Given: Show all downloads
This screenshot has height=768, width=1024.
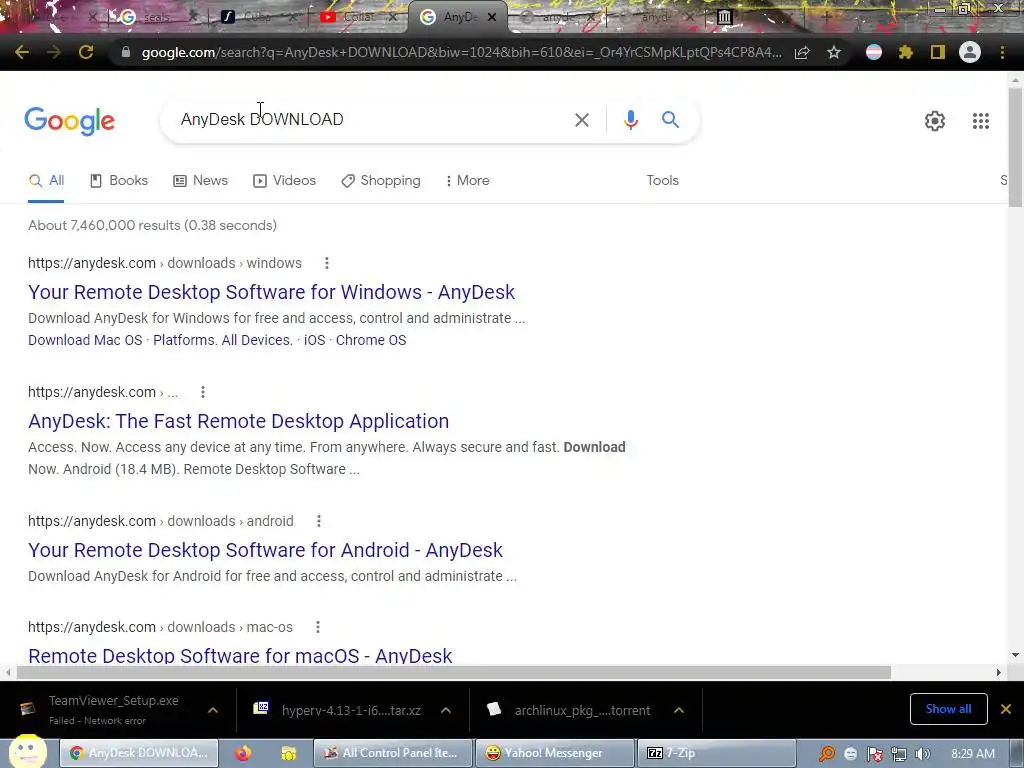Looking at the screenshot, I should point(948,709).
